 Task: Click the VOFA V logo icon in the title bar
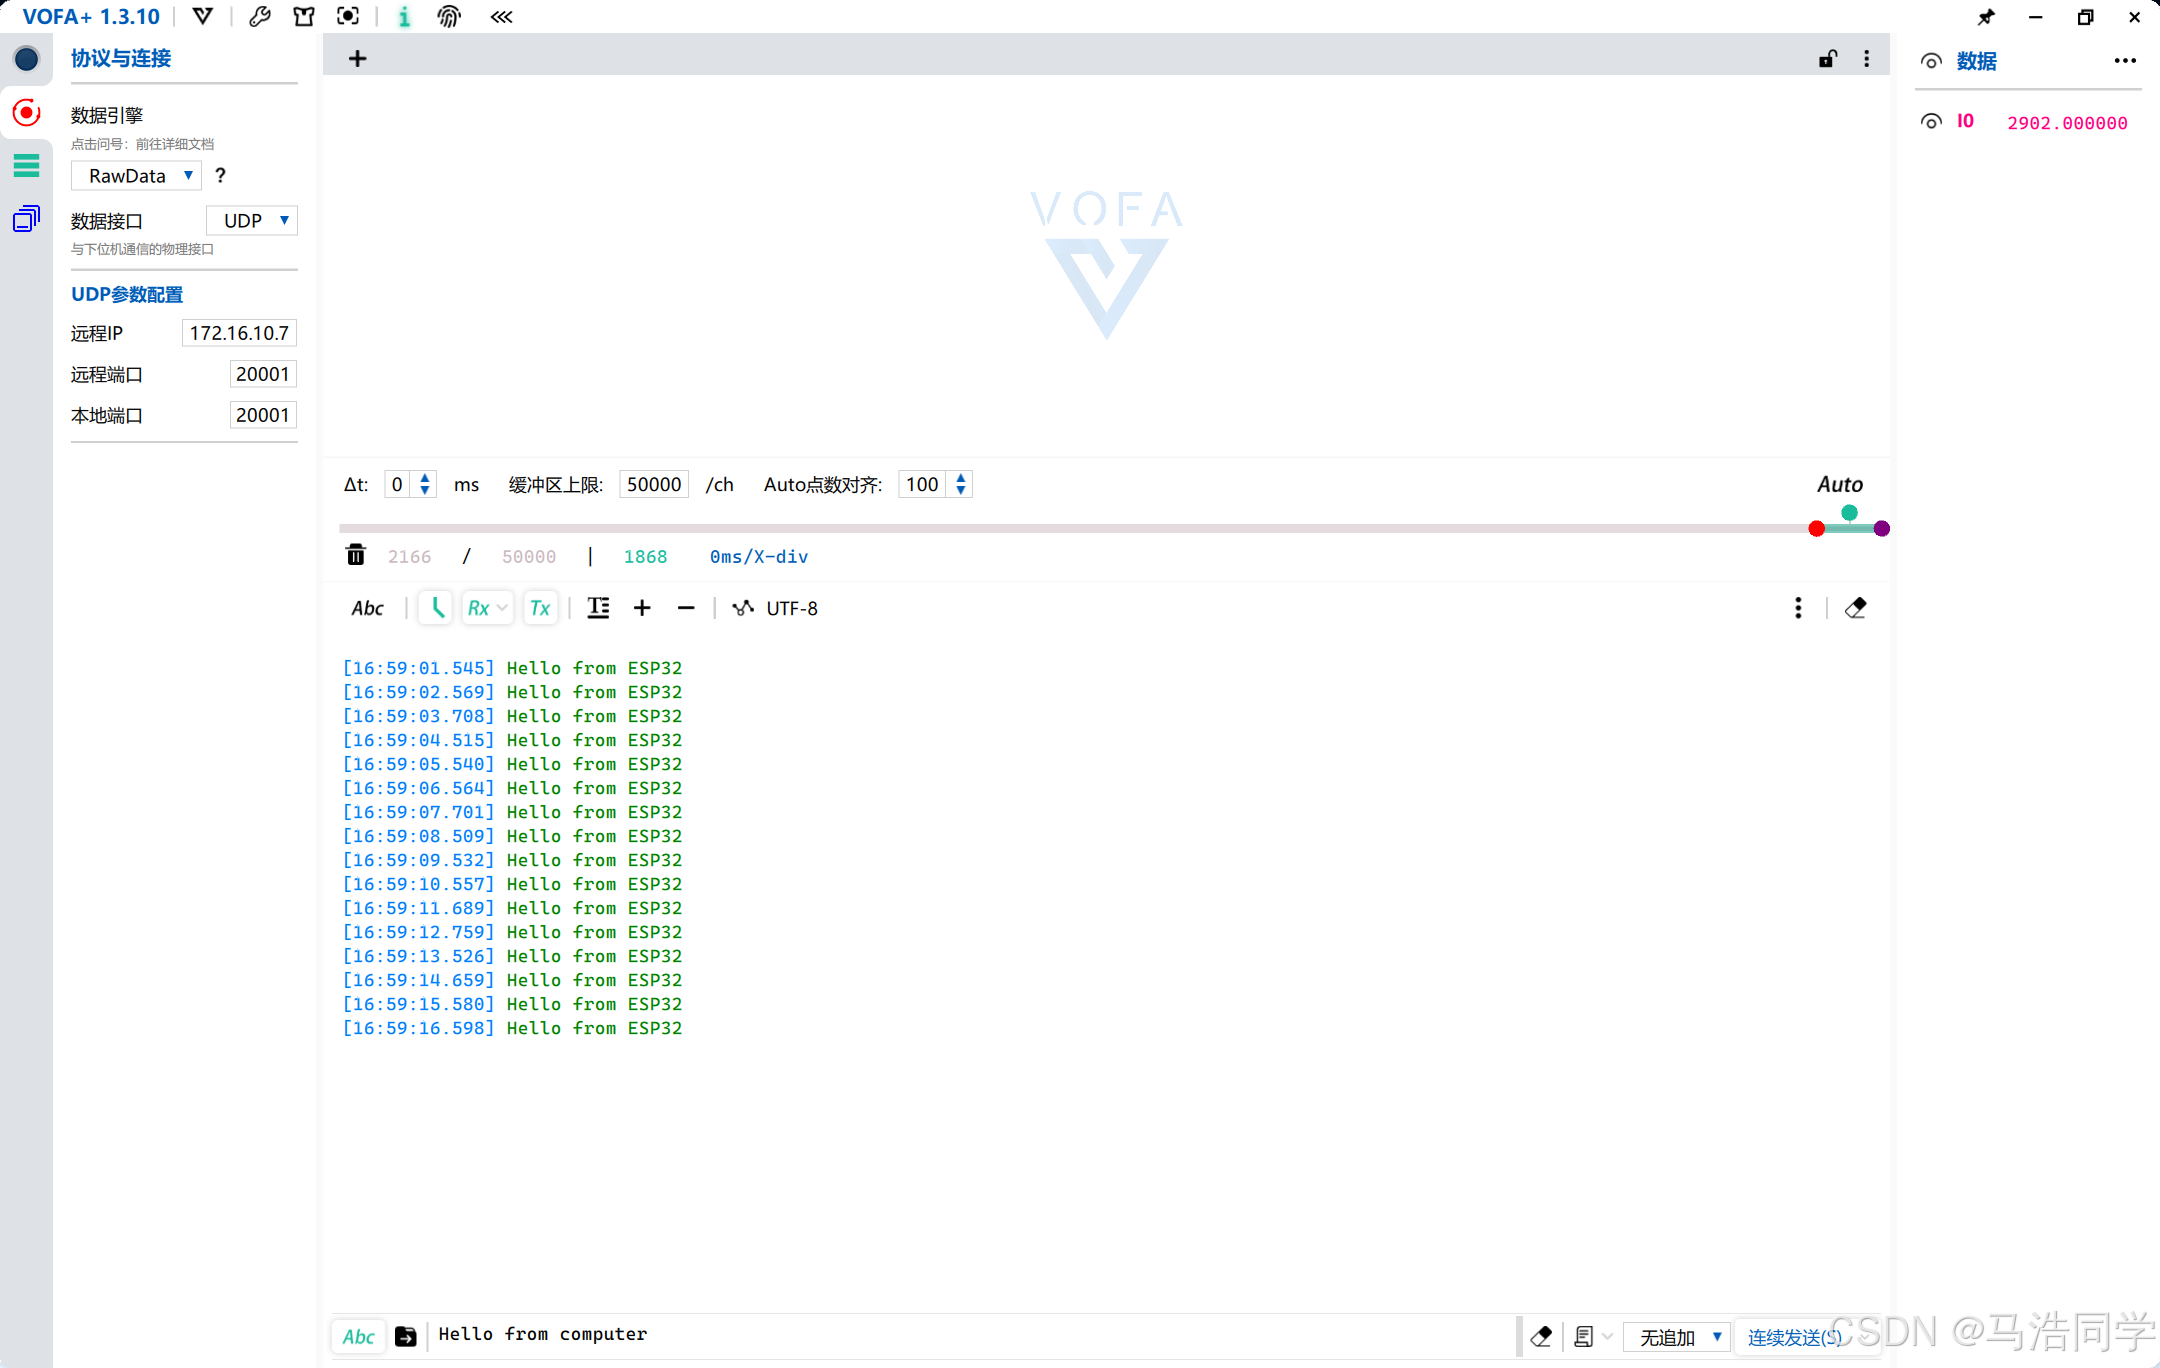203,16
